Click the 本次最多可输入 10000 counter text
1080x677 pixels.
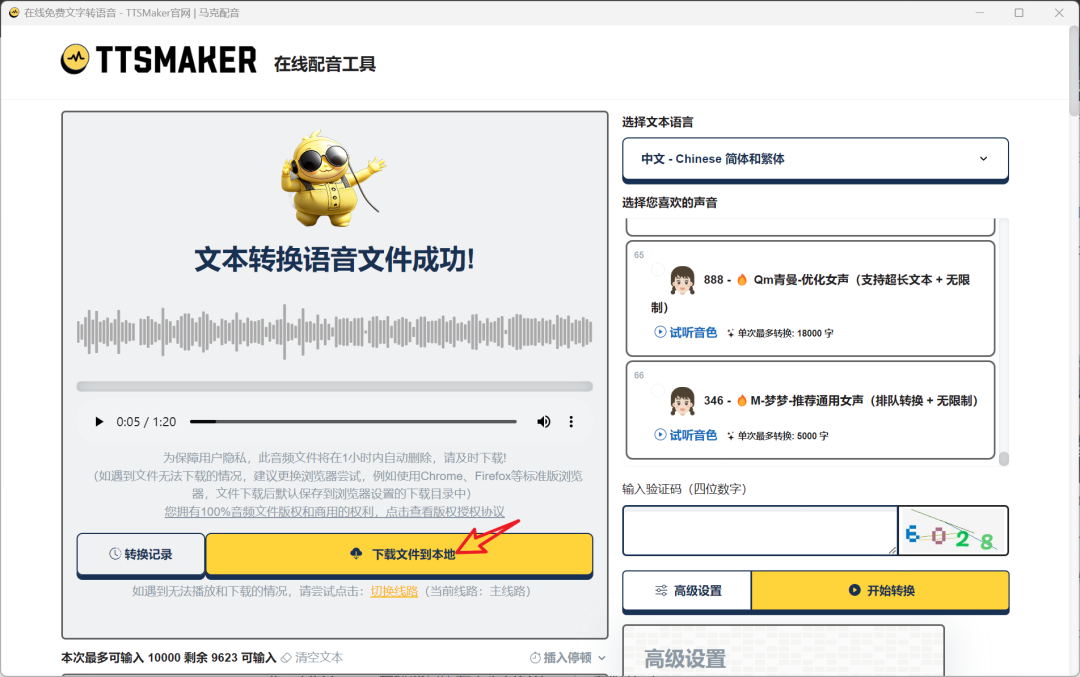coord(169,658)
